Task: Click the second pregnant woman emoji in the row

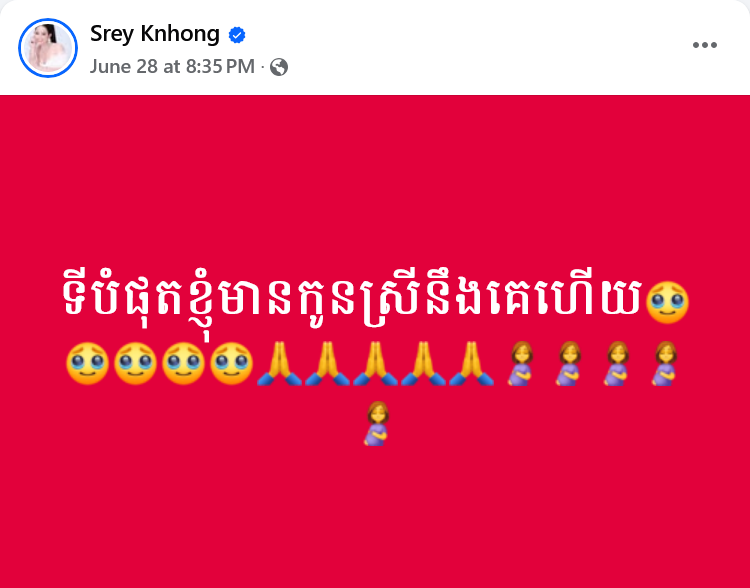Action: pyautogui.click(x=568, y=363)
